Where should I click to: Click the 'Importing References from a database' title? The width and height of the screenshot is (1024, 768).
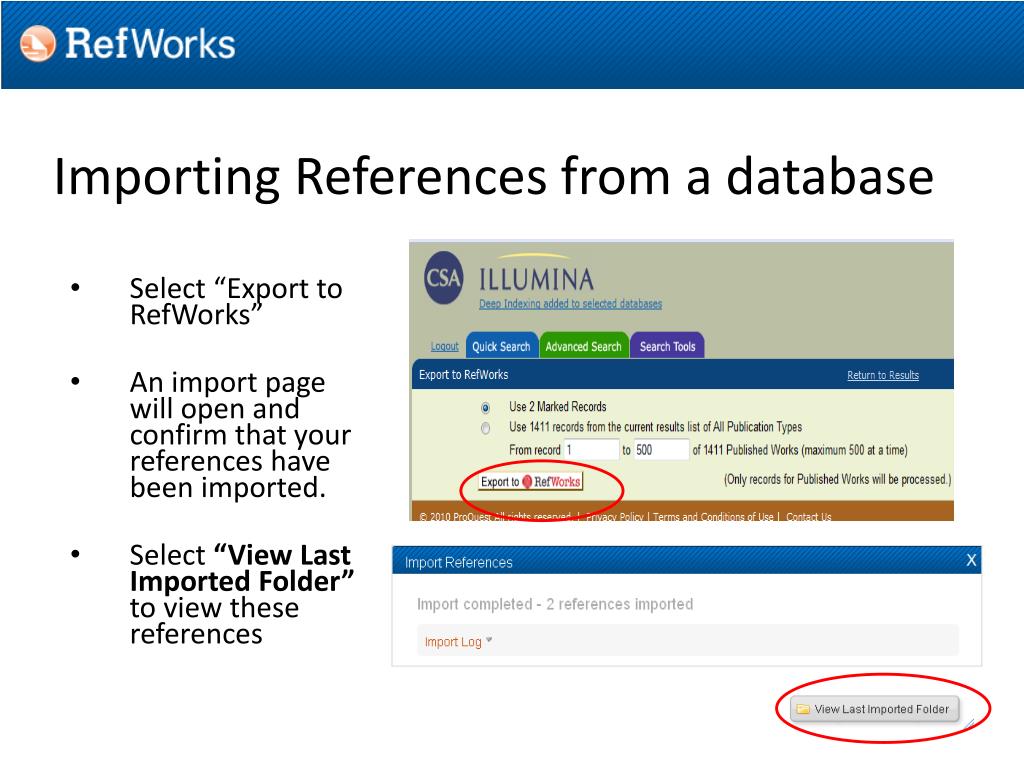494,176
